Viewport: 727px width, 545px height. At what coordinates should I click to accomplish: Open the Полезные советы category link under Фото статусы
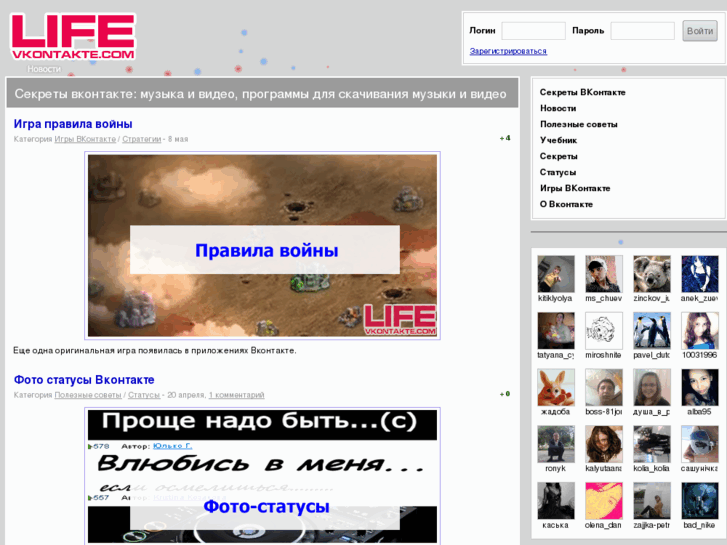point(88,395)
